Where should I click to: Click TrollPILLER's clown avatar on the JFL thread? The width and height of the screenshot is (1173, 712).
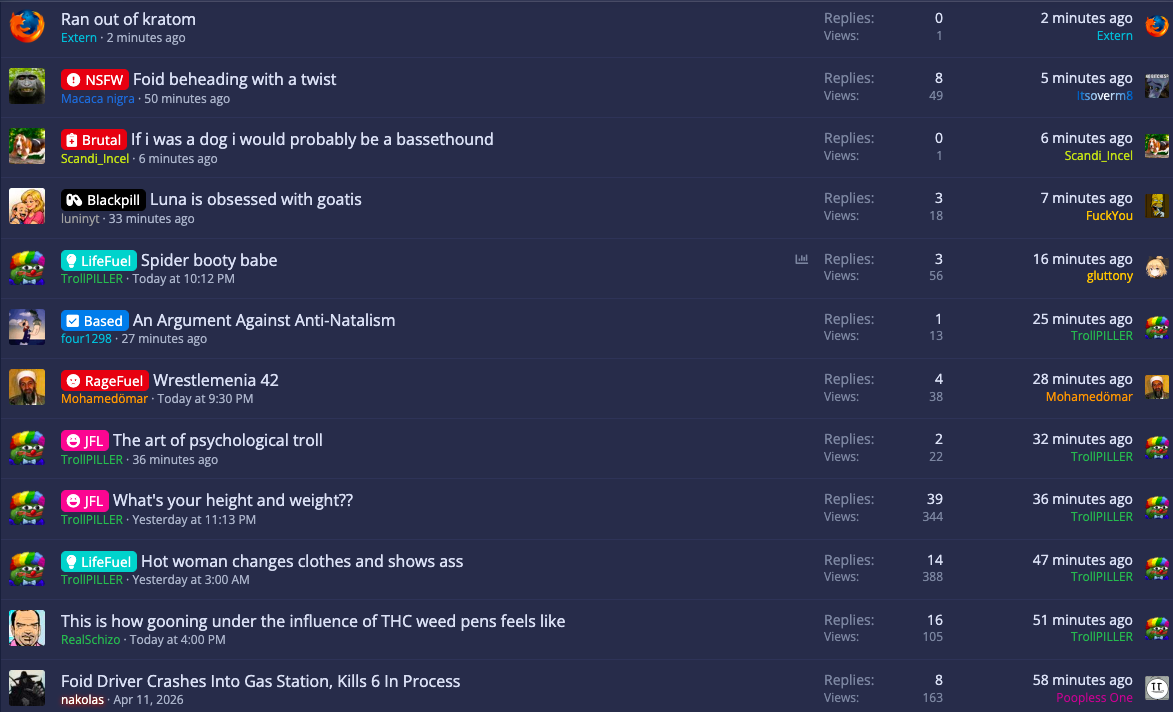[27, 448]
